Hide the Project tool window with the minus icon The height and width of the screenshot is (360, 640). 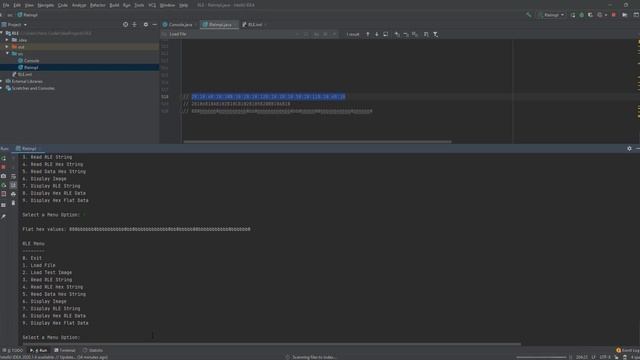[x=155, y=24]
